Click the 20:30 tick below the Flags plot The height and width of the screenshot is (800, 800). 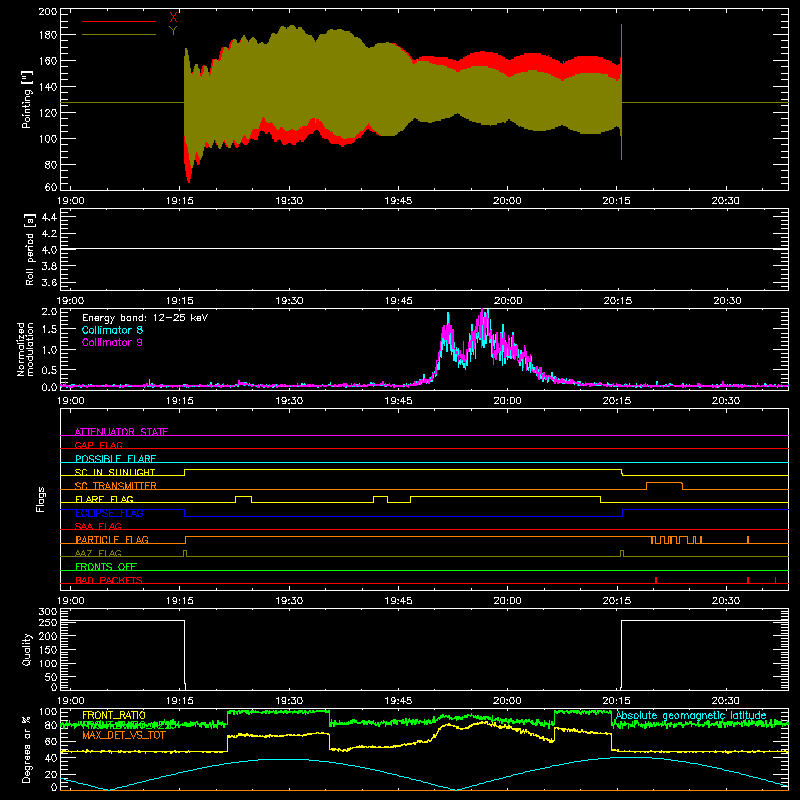726,601
